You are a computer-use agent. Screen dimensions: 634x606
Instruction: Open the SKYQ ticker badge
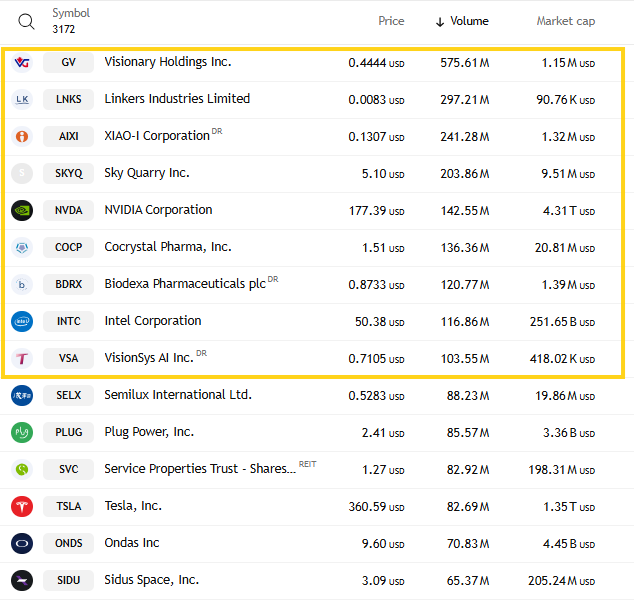[68, 173]
